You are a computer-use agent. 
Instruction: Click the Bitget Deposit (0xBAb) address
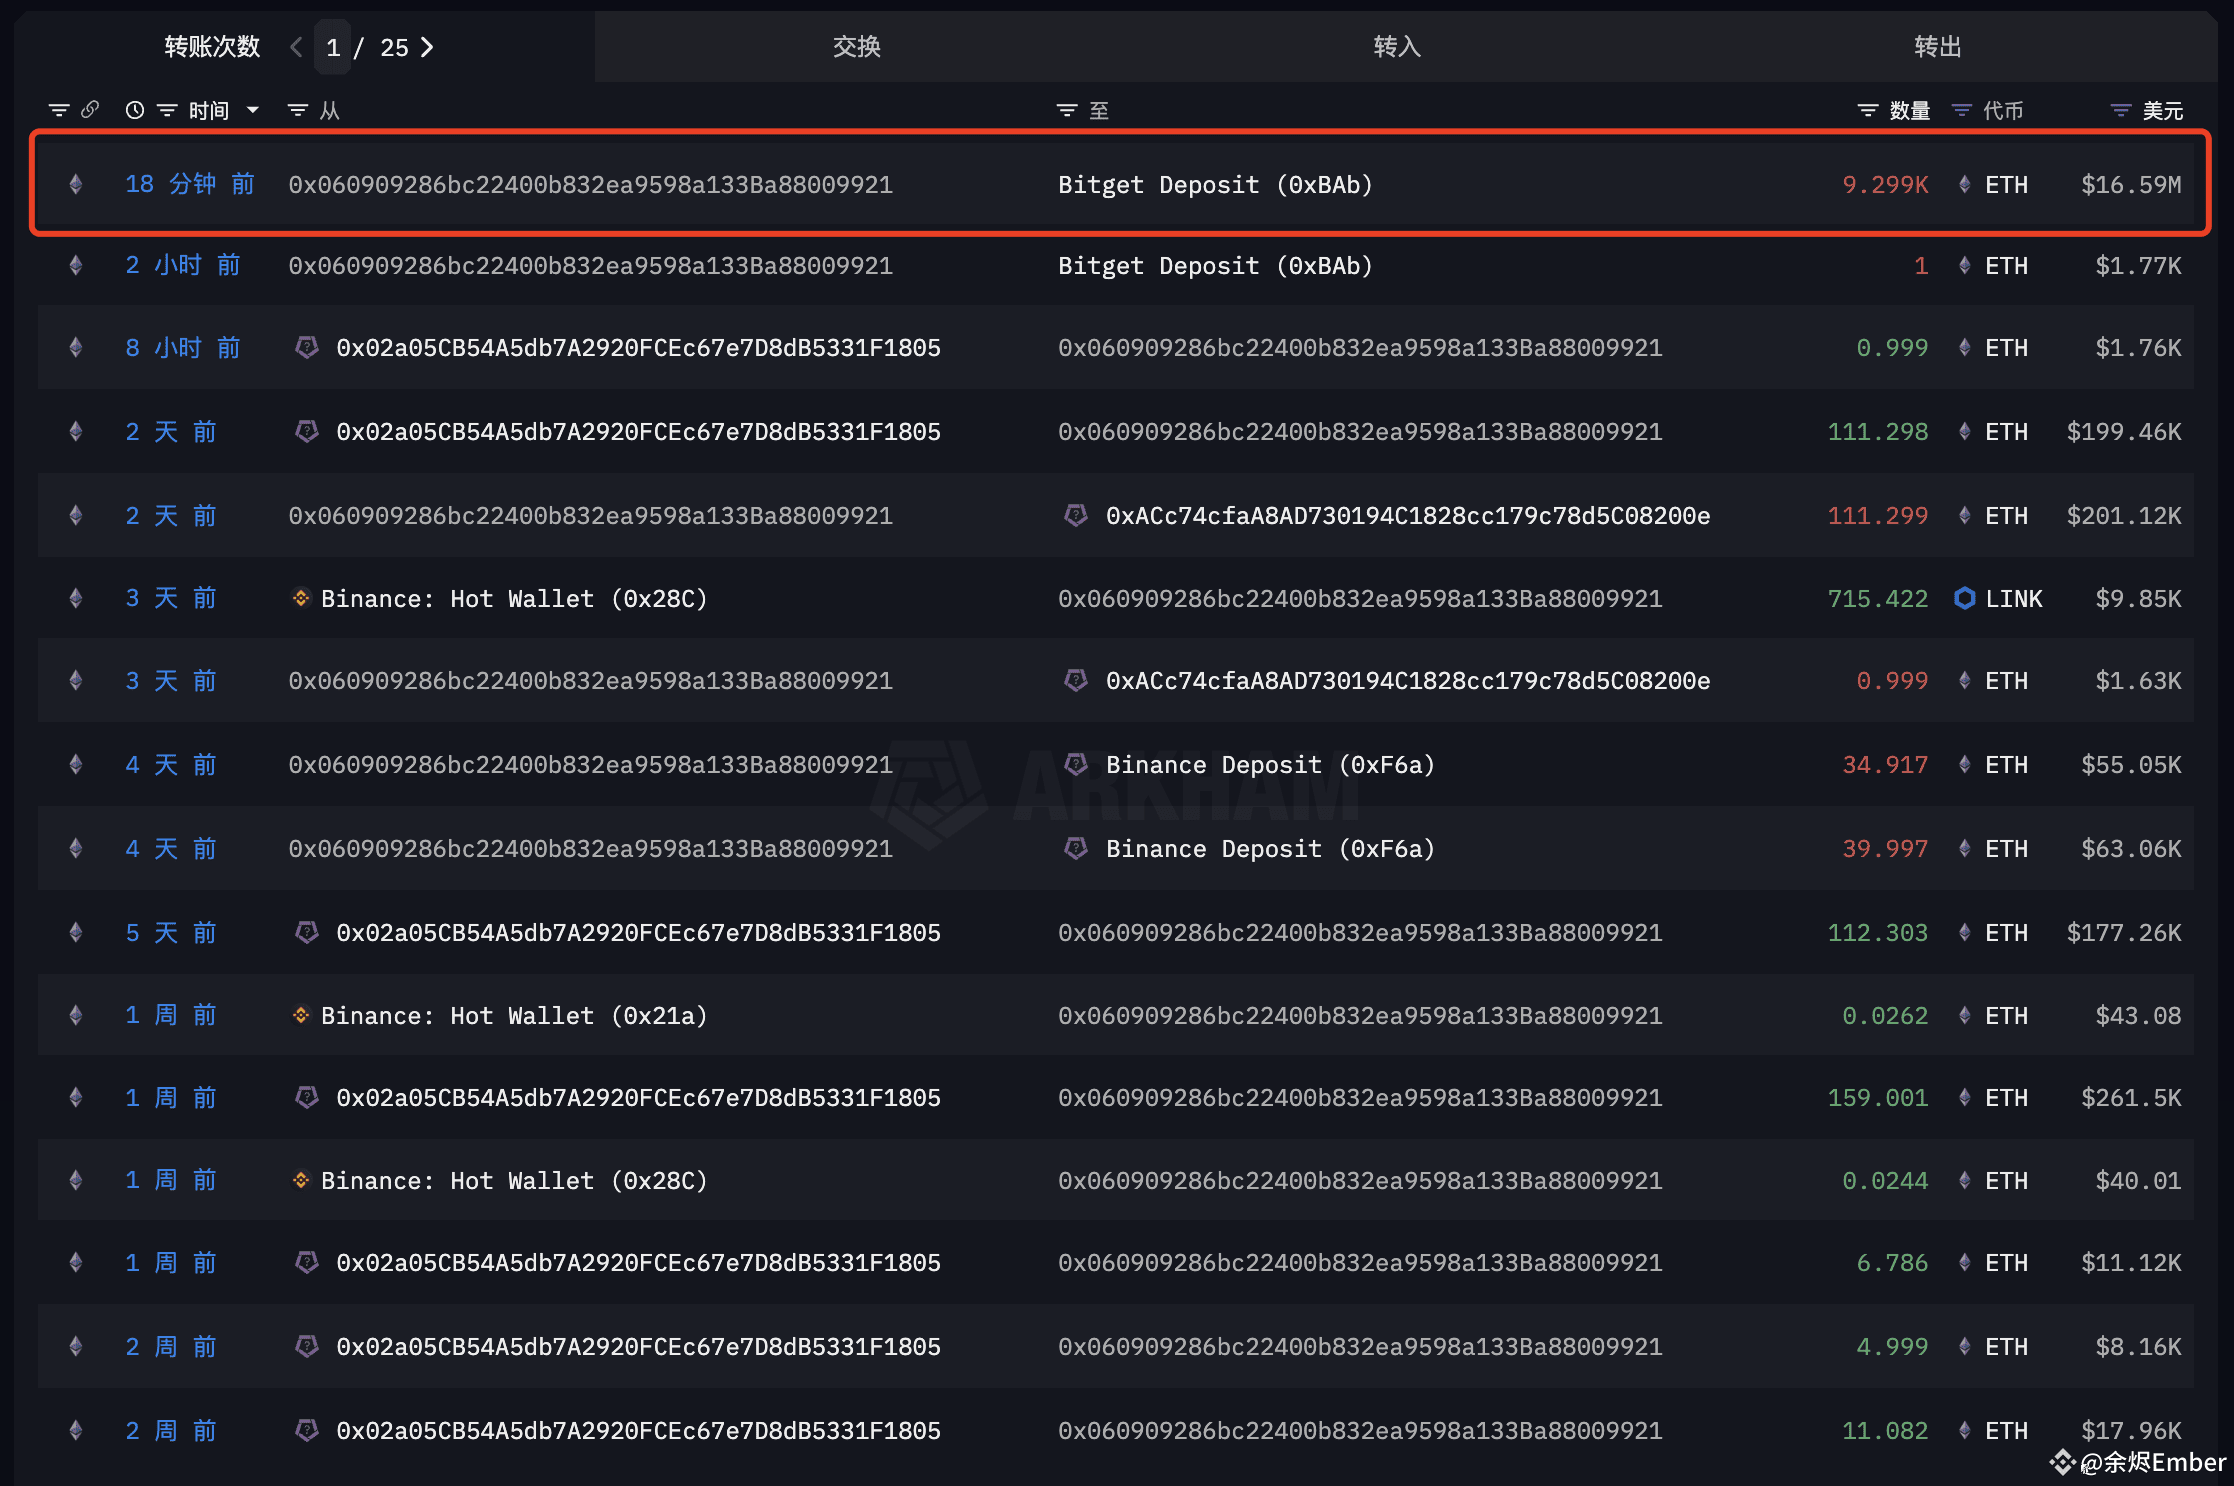(1215, 184)
